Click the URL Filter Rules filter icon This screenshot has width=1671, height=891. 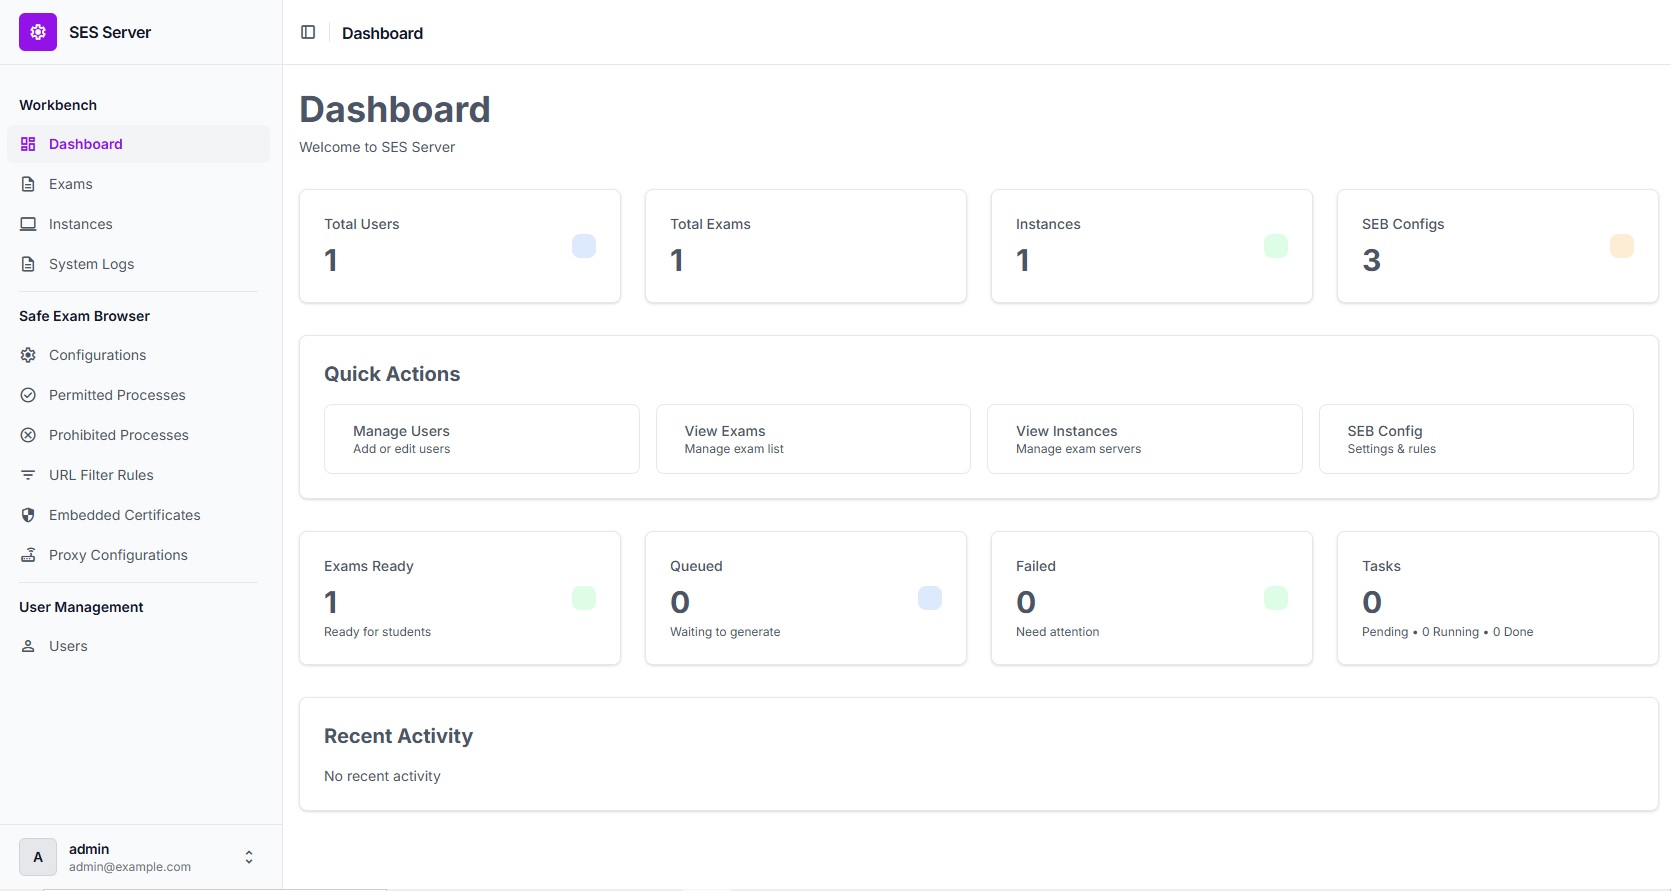tap(28, 475)
